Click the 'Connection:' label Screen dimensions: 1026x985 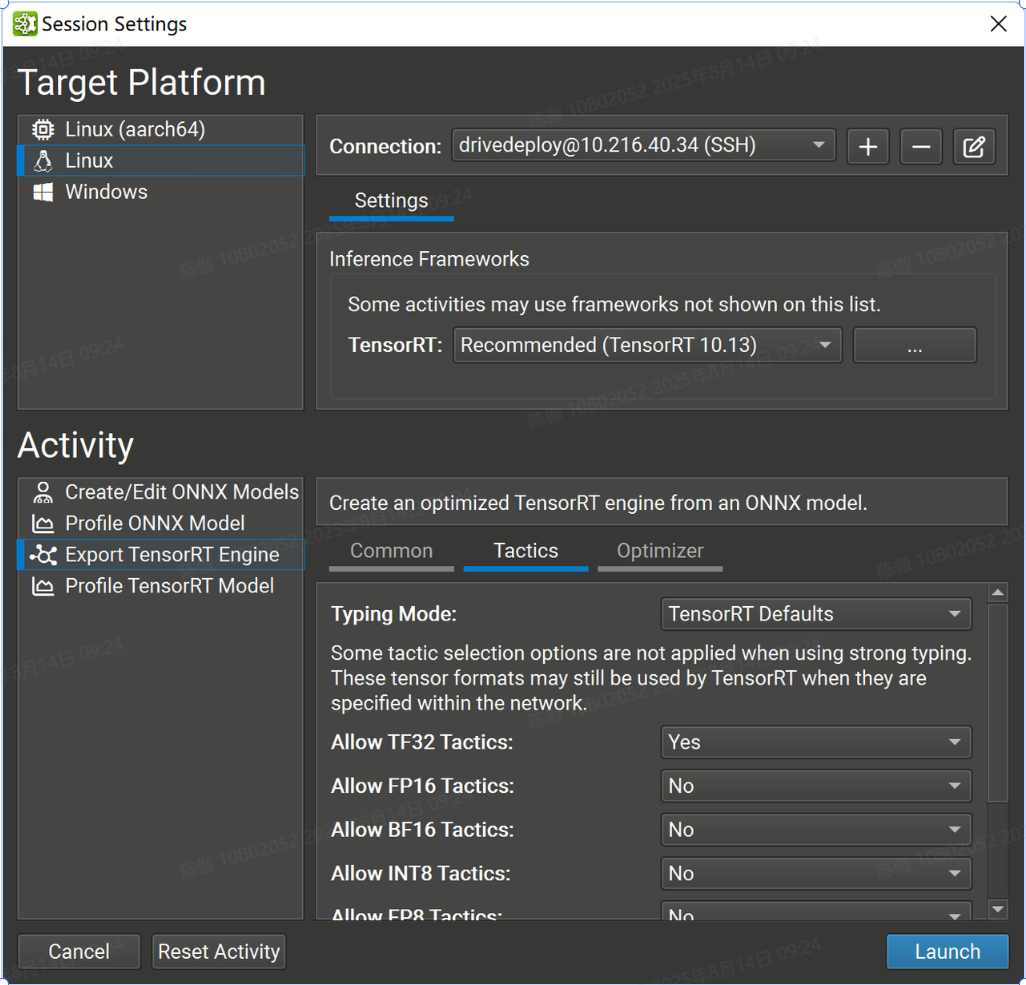(x=385, y=146)
